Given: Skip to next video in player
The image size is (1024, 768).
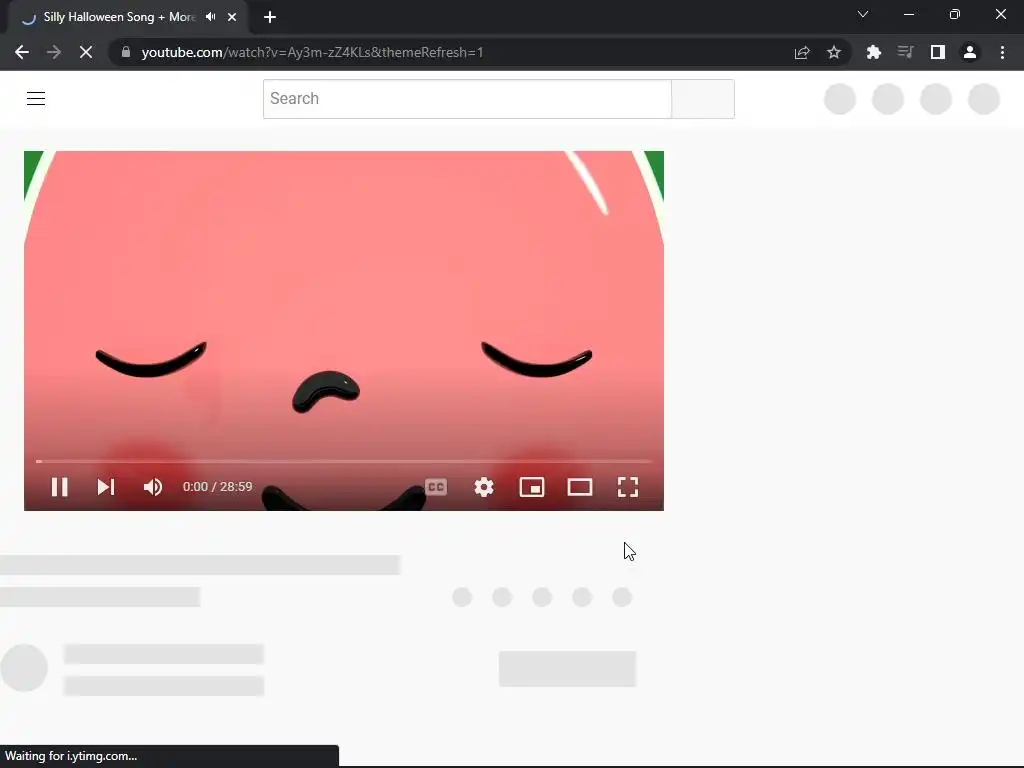Looking at the screenshot, I should click(106, 487).
